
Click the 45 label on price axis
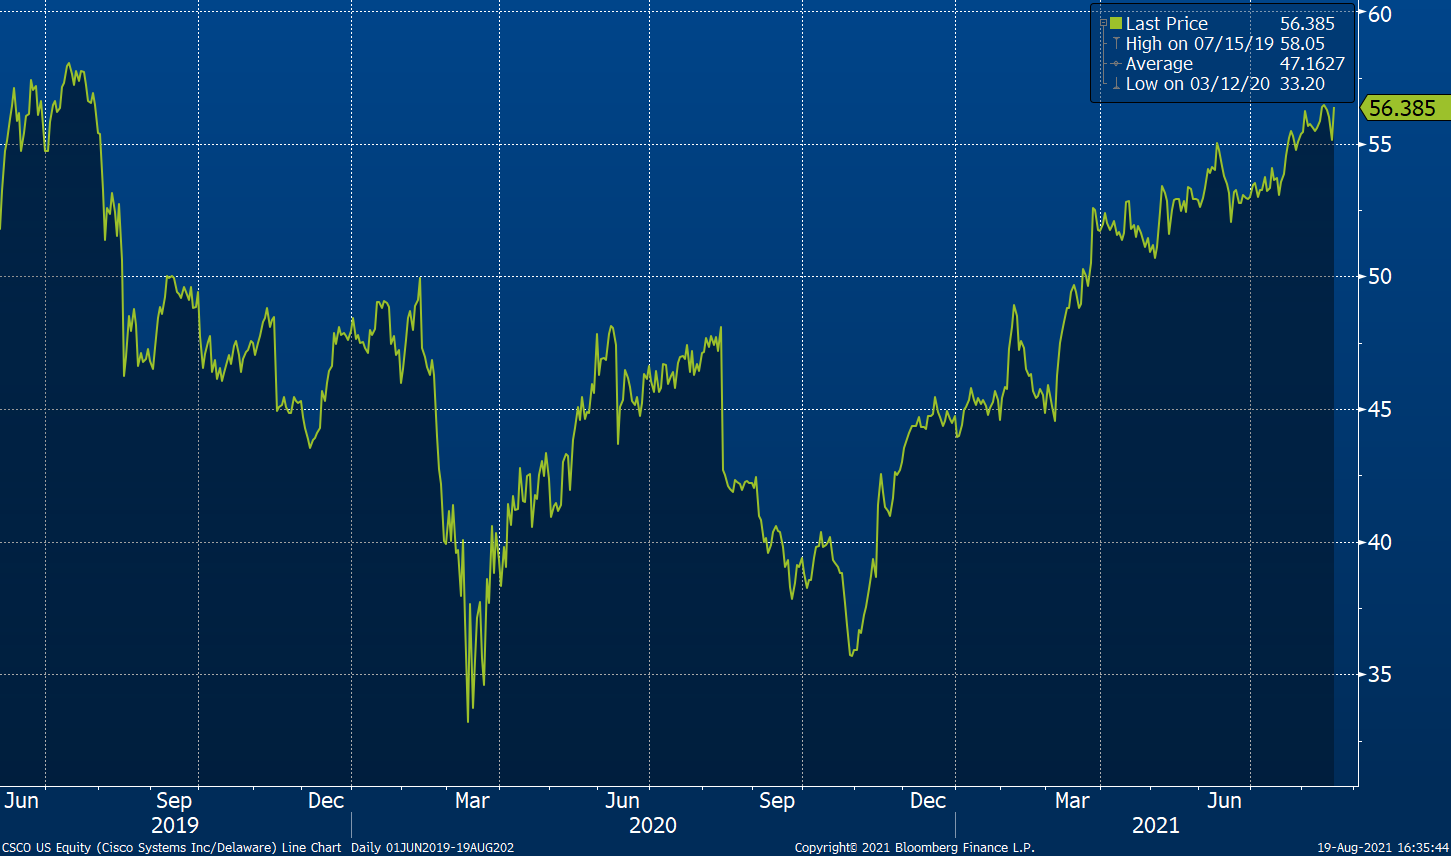click(x=1381, y=409)
